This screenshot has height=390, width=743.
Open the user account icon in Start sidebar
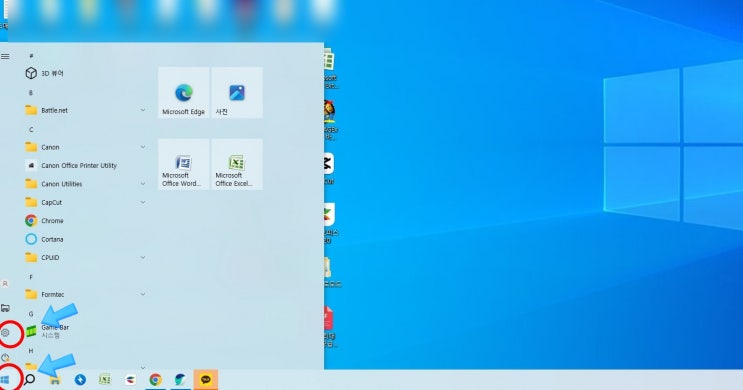point(5,283)
